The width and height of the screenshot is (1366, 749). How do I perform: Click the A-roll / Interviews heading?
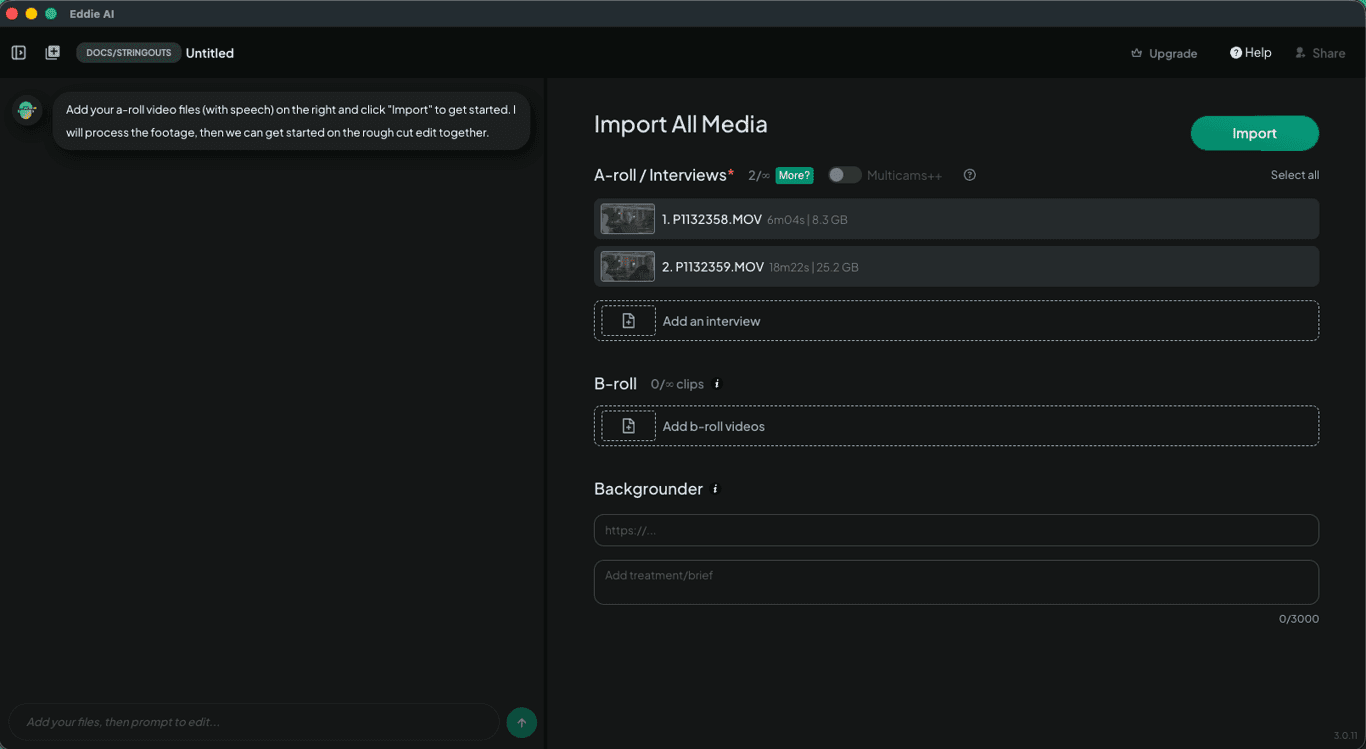pos(664,175)
